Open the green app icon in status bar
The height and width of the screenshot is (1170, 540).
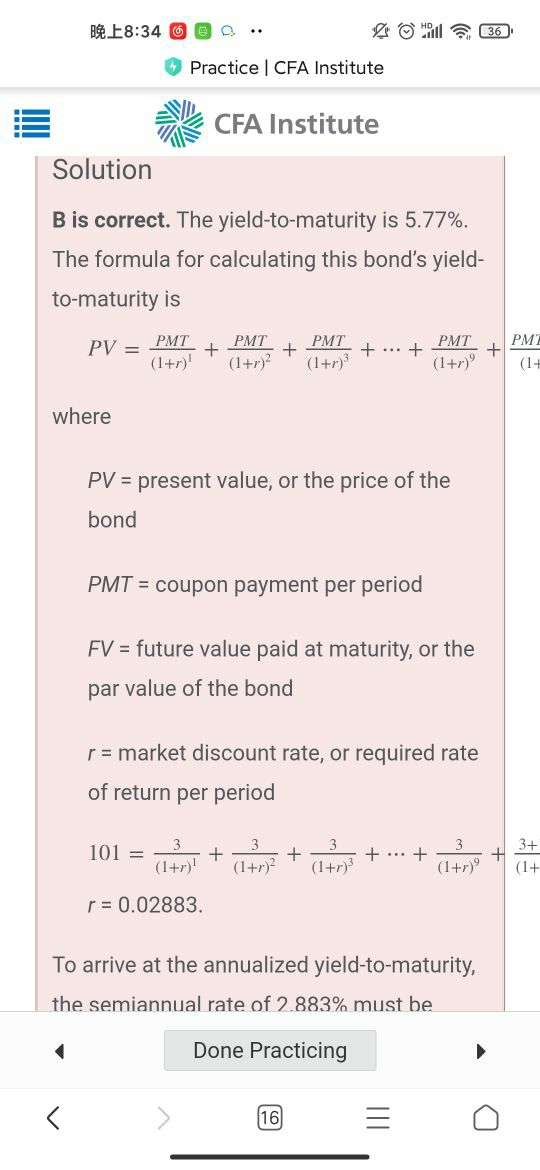coord(202,31)
